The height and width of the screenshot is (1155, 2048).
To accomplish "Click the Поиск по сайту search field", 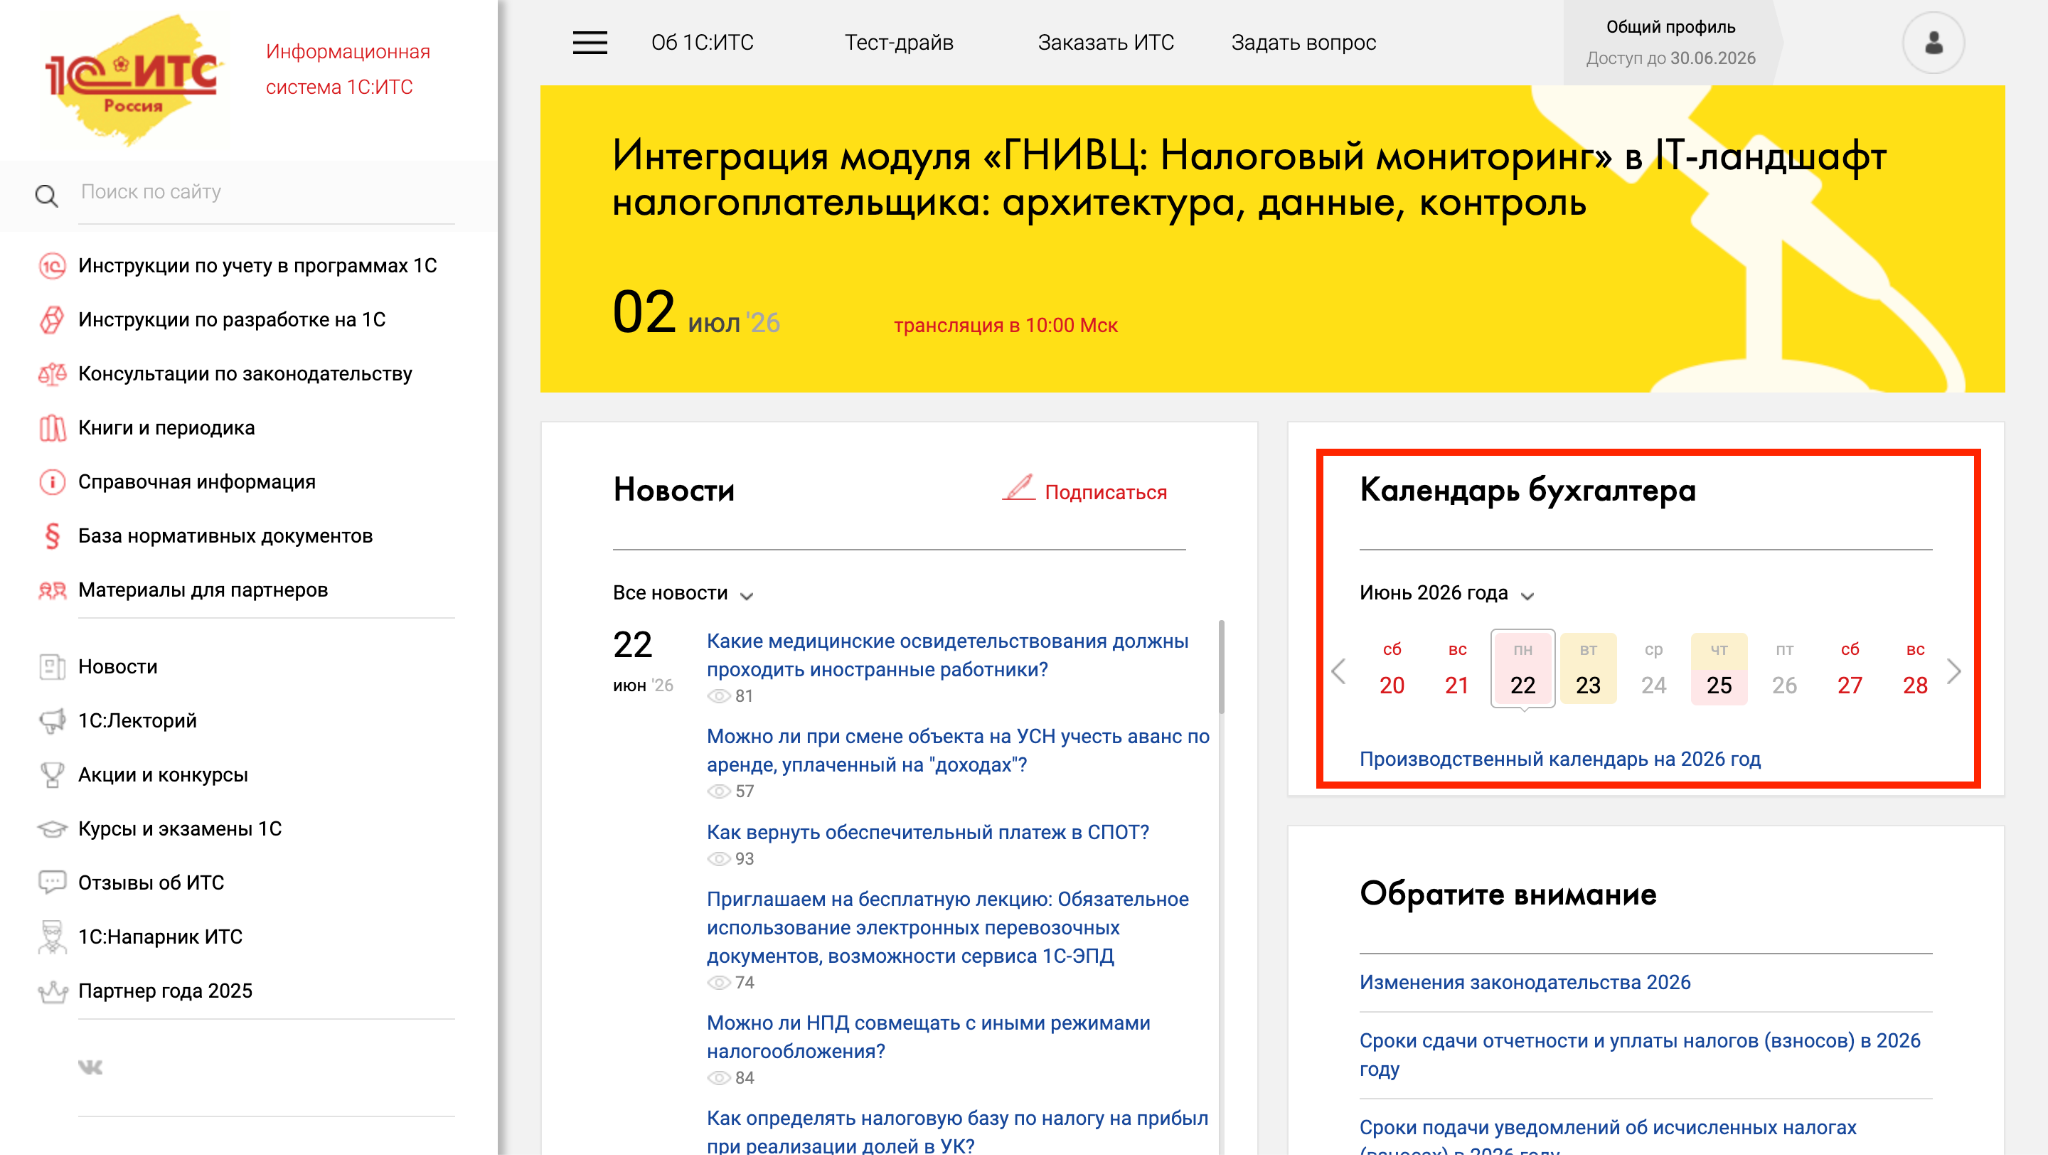I will point(267,192).
